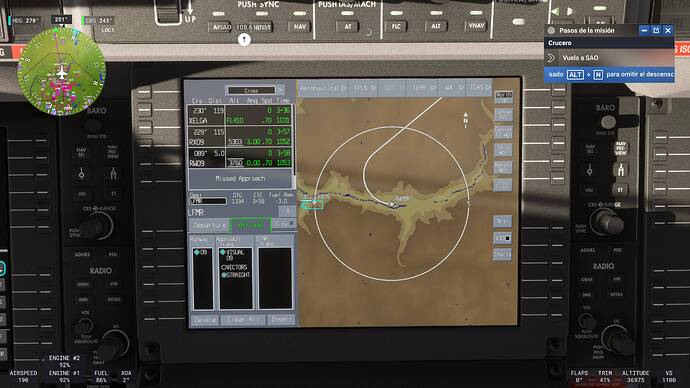Switch to the Departure tab
This screenshot has height=388, width=690.
click(x=209, y=225)
